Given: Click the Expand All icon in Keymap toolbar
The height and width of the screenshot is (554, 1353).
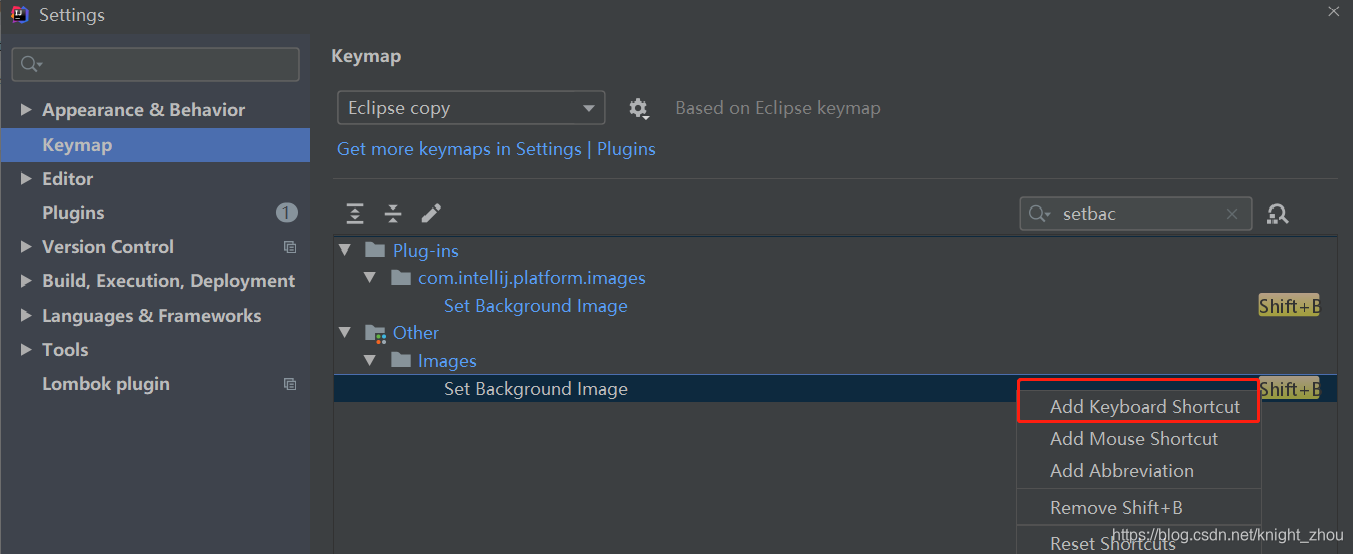Looking at the screenshot, I should pyautogui.click(x=355, y=213).
